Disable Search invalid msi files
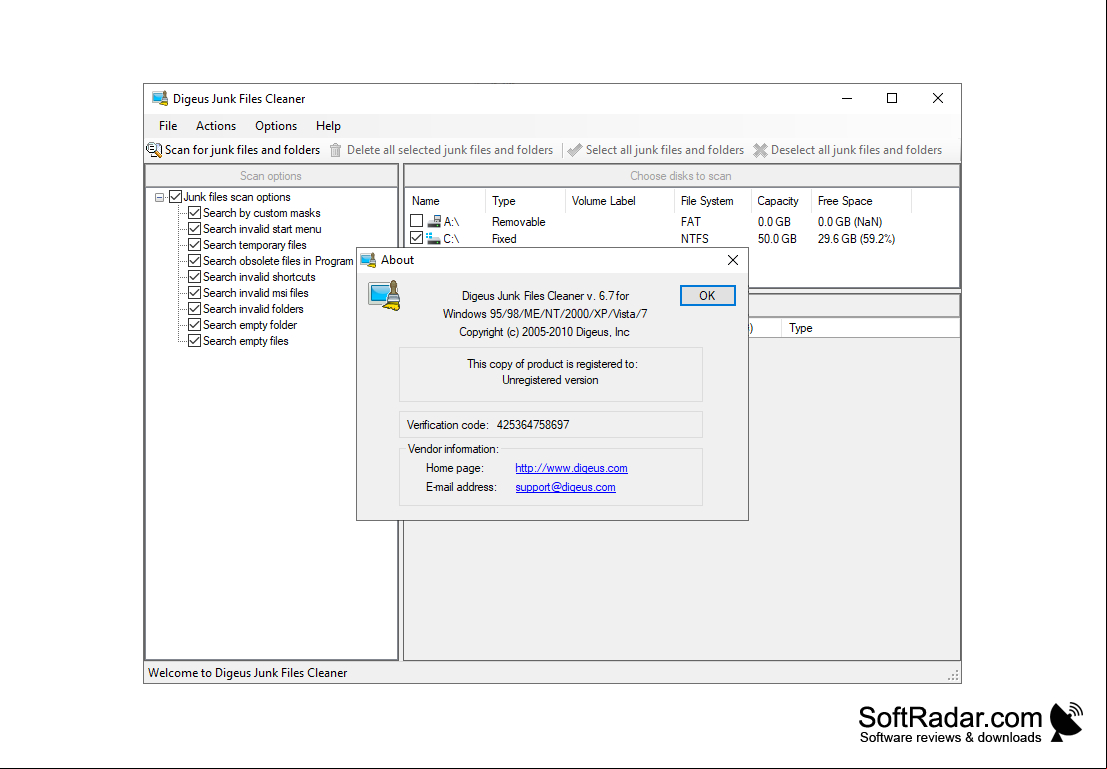The height and width of the screenshot is (769, 1107). [195, 293]
